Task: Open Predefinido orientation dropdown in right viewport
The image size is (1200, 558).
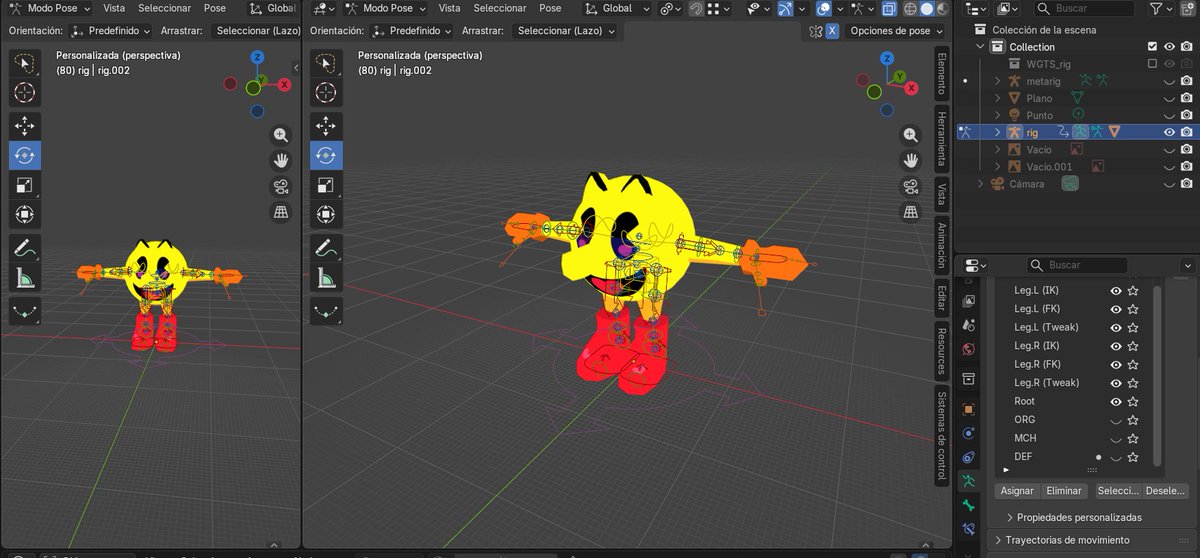Action: point(412,31)
